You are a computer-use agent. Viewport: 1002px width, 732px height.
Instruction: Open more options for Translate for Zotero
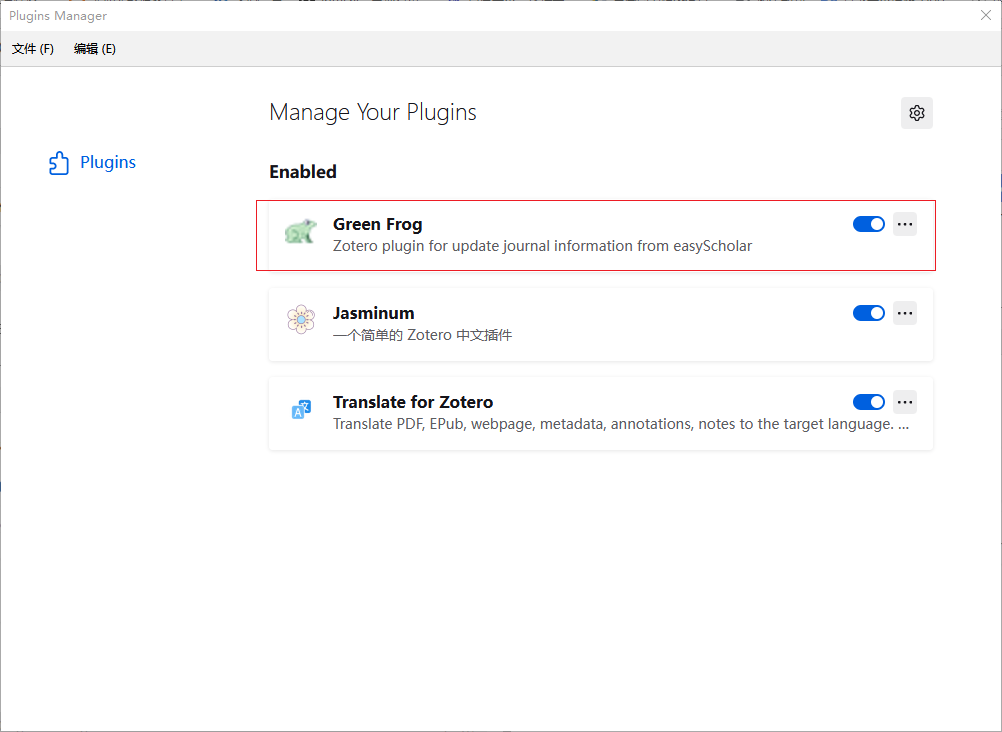pos(905,401)
